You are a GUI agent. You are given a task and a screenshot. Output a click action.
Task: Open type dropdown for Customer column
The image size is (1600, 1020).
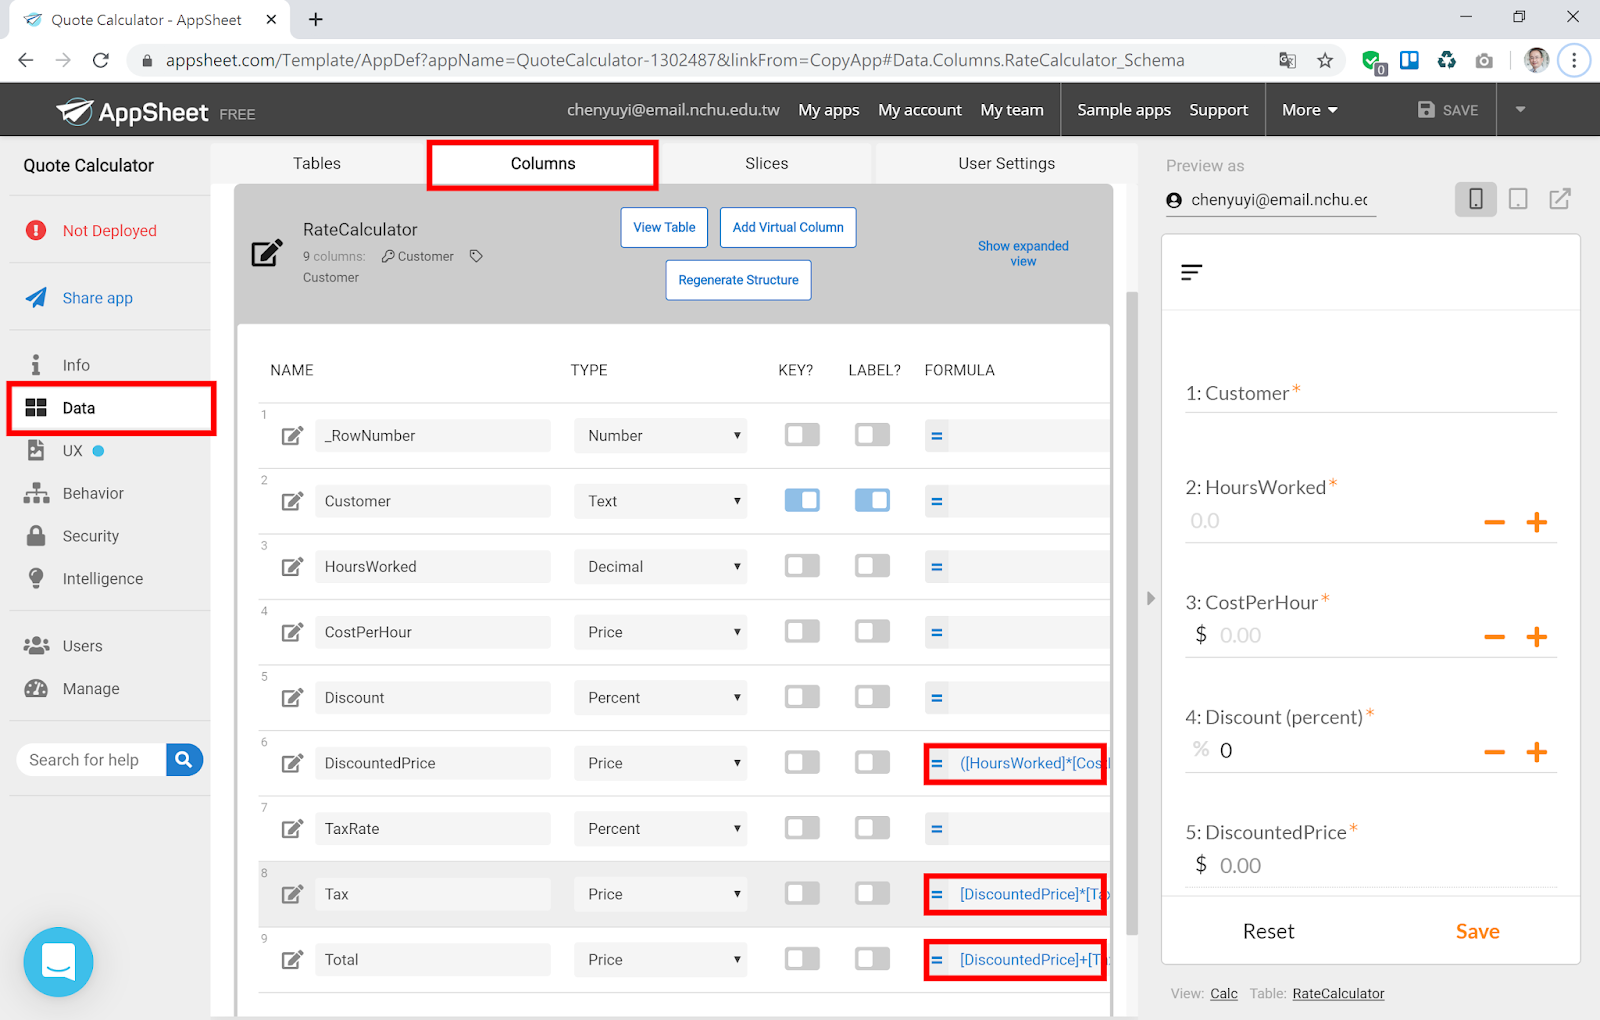660,501
